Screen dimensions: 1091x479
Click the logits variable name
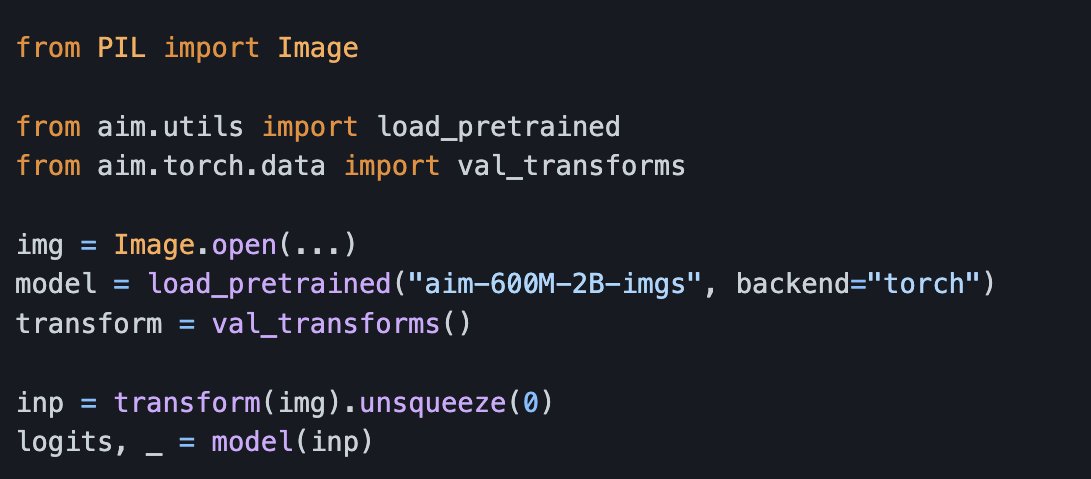(x=65, y=441)
